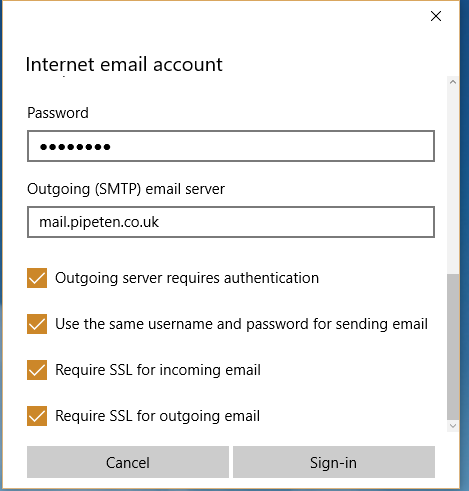Uncheck the same username and password box
Screen dimensions: 469x491
click(37, 324)
